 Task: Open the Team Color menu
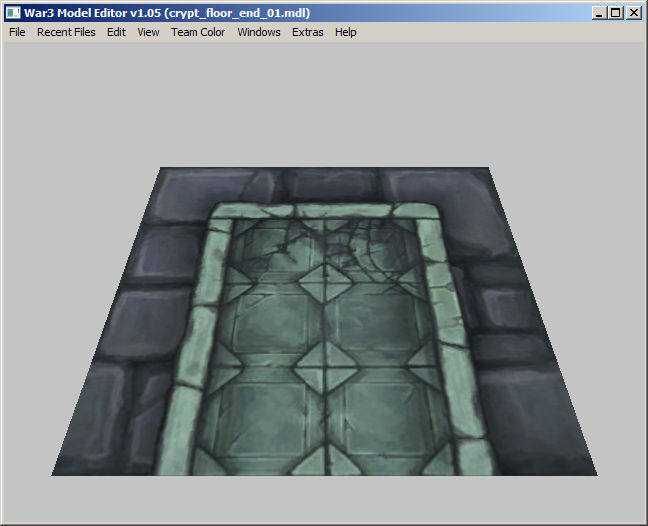click(198, 32)
